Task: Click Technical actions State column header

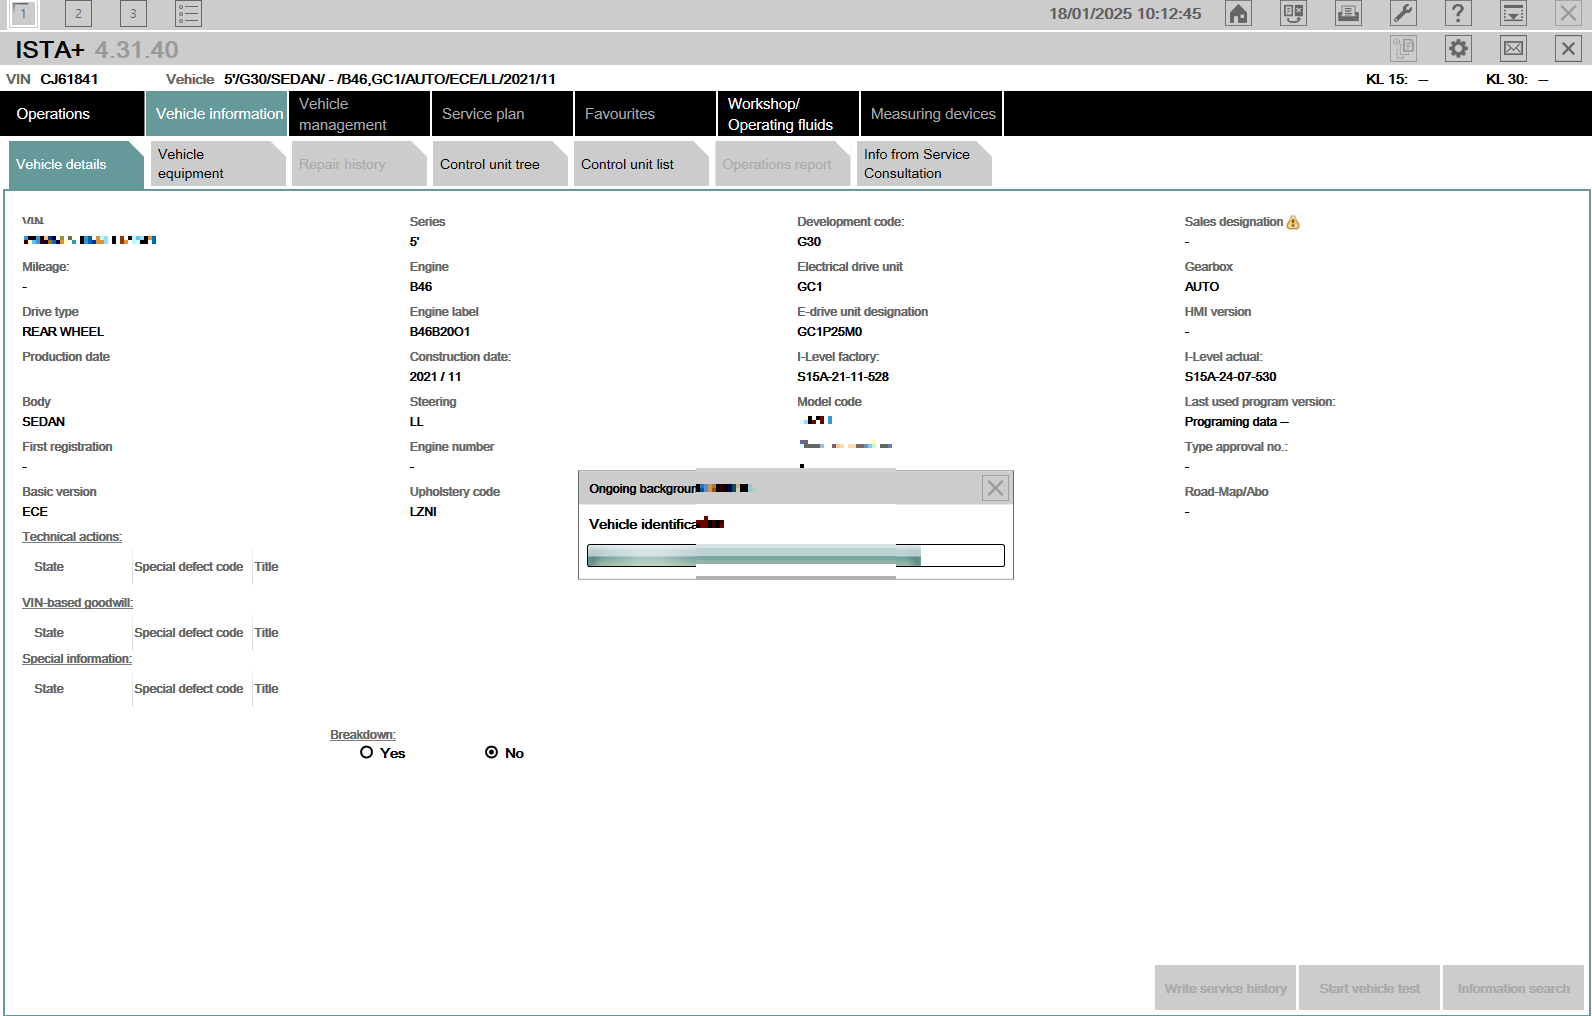Action: point(49,567)
